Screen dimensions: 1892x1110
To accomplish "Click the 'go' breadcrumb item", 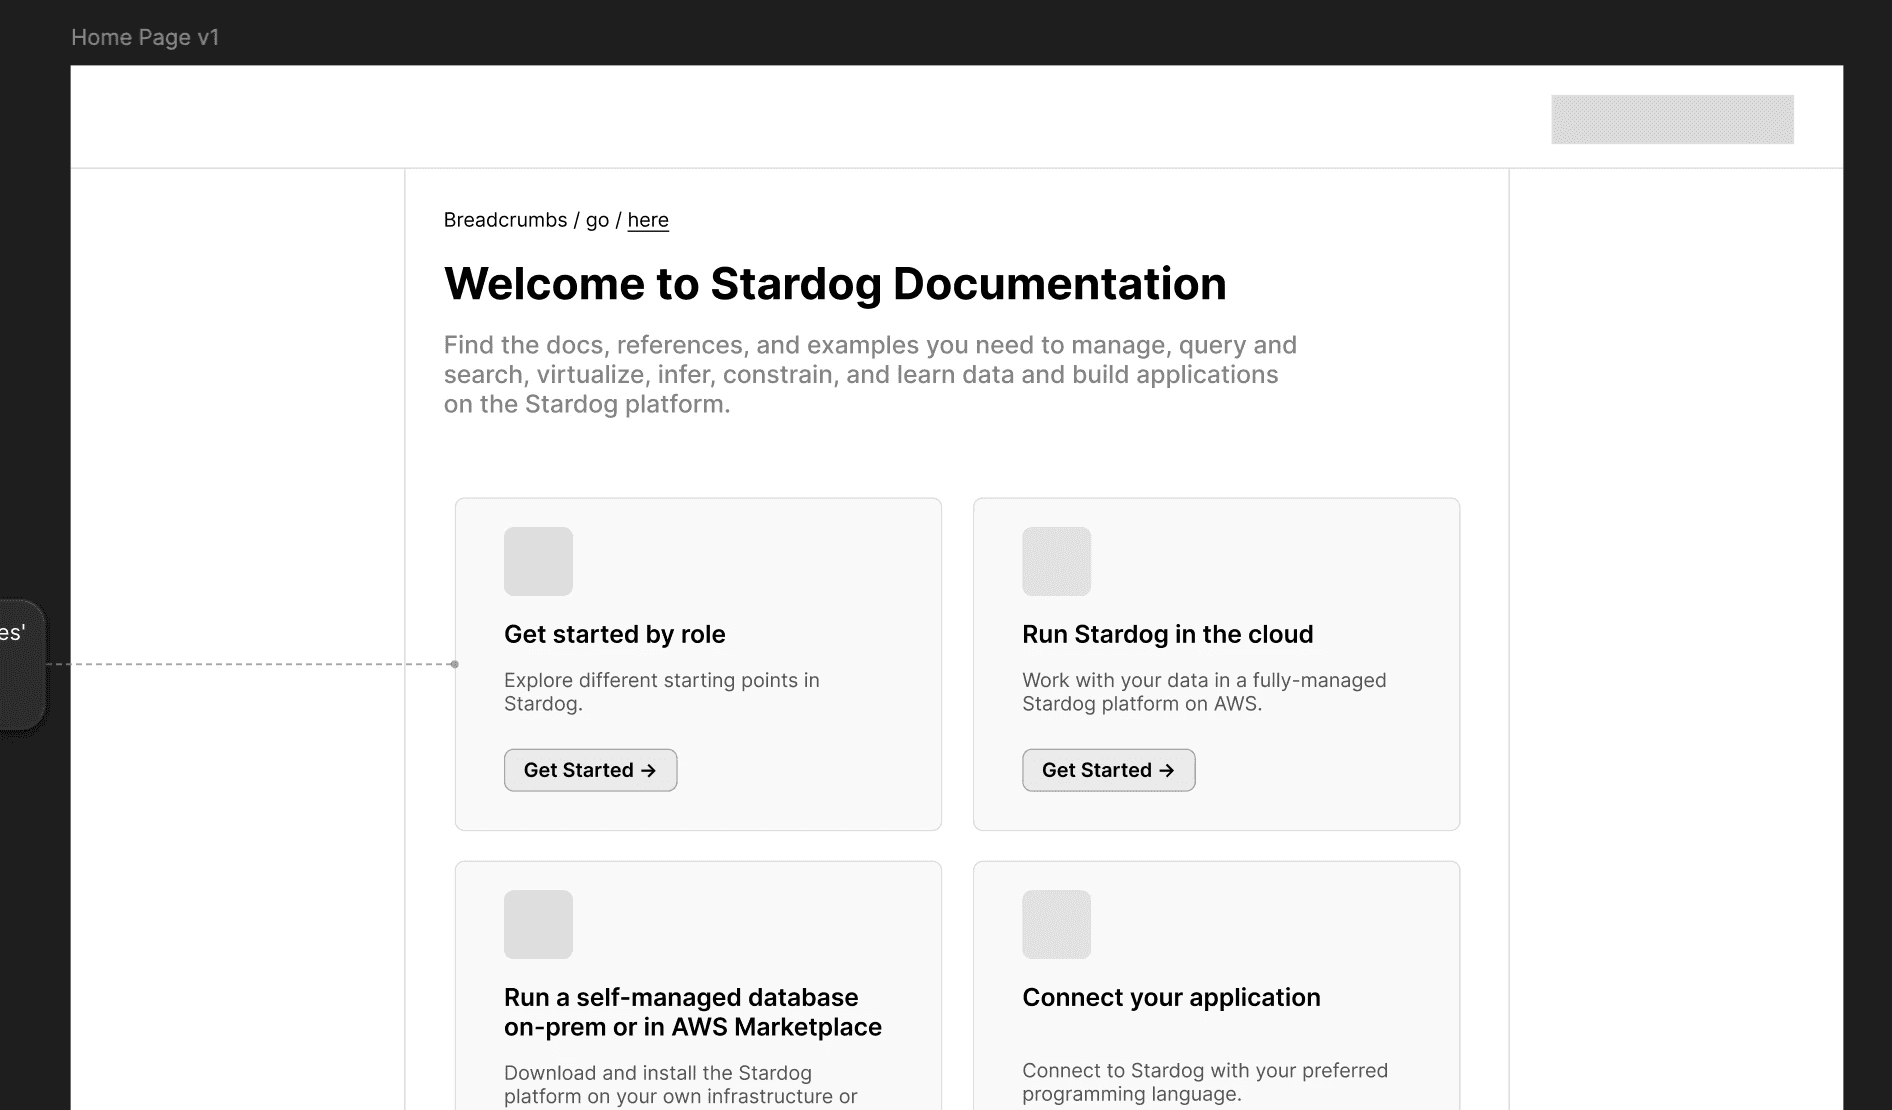I will tap(597, 220).
